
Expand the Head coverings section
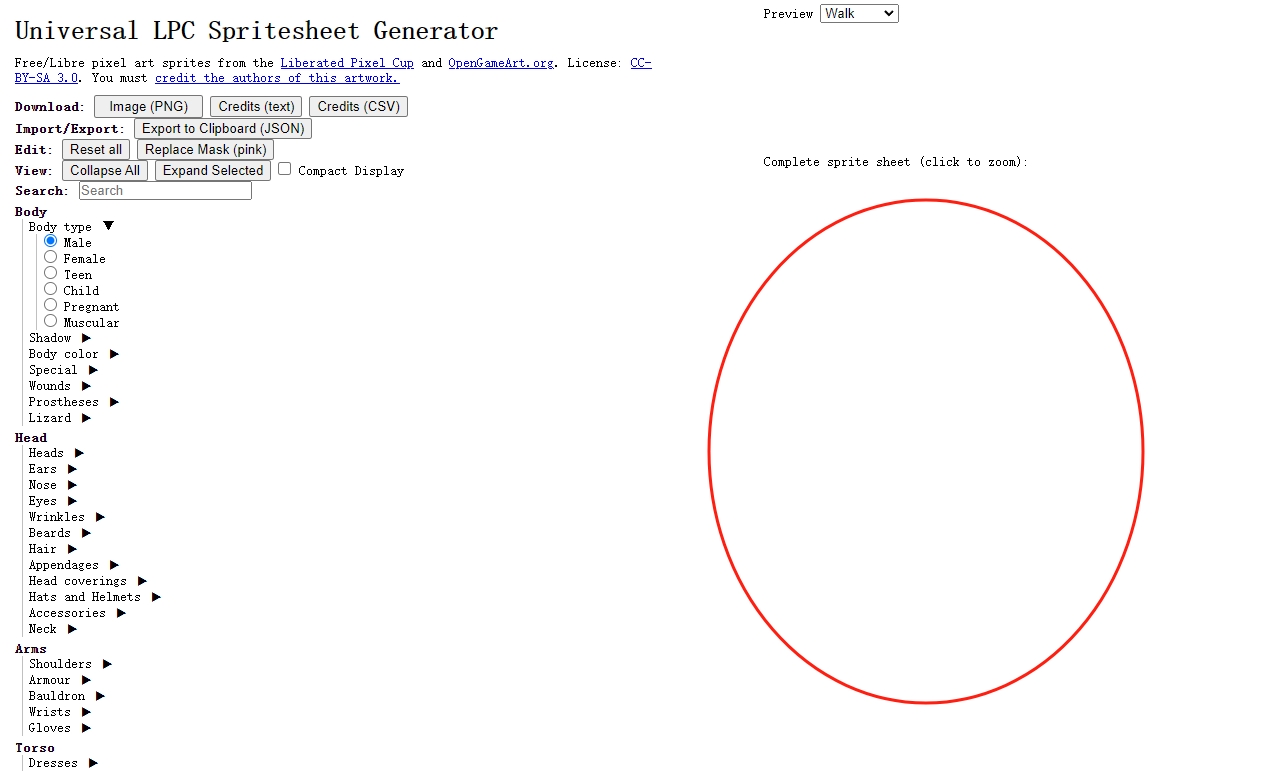pos(87,581)
